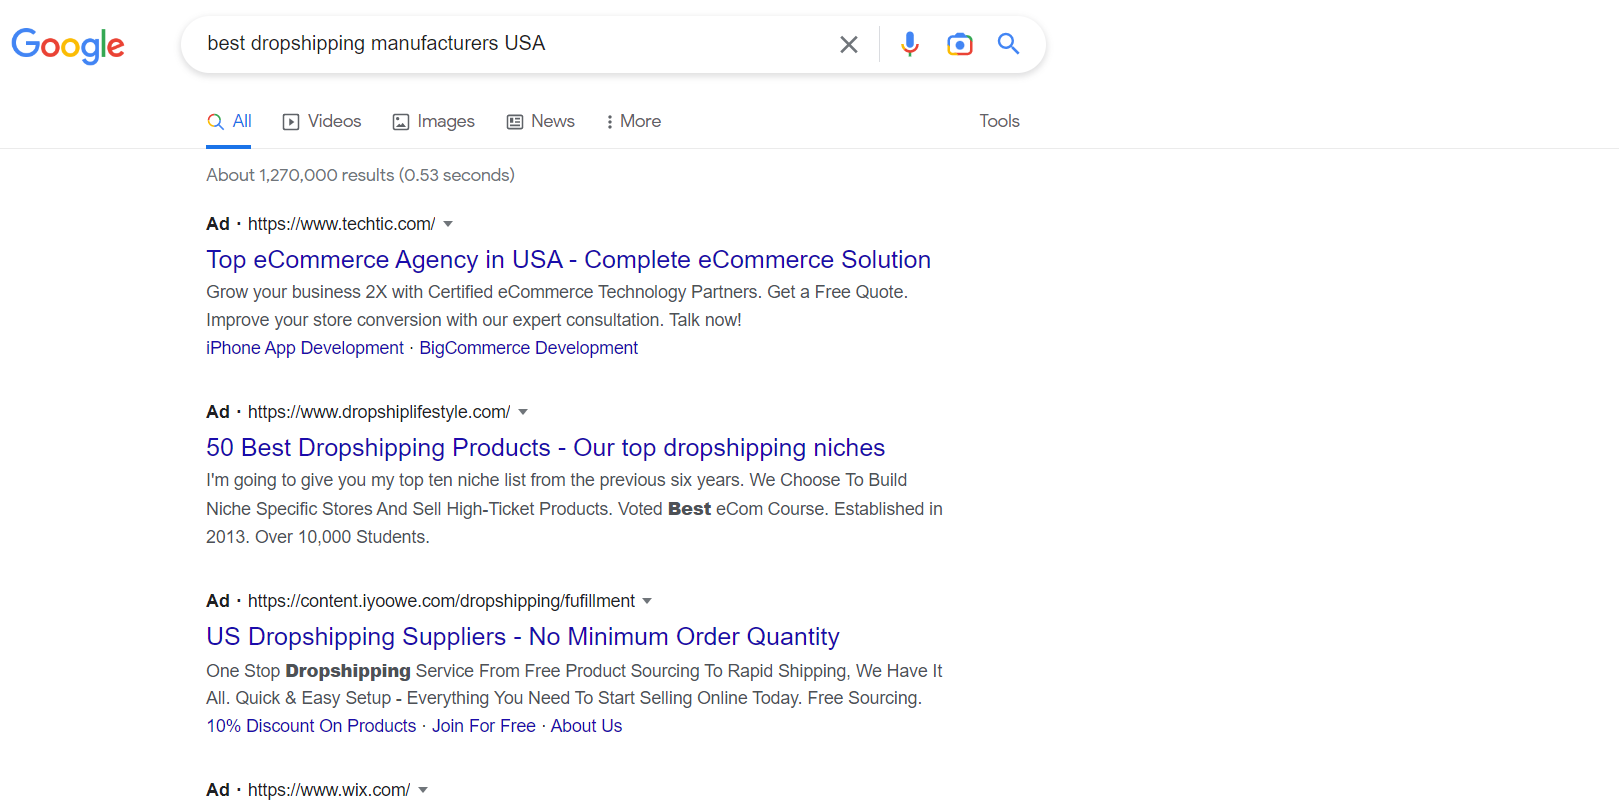
Task: Open 50 Best Dropshipping Products result
Action: [545, 448]
